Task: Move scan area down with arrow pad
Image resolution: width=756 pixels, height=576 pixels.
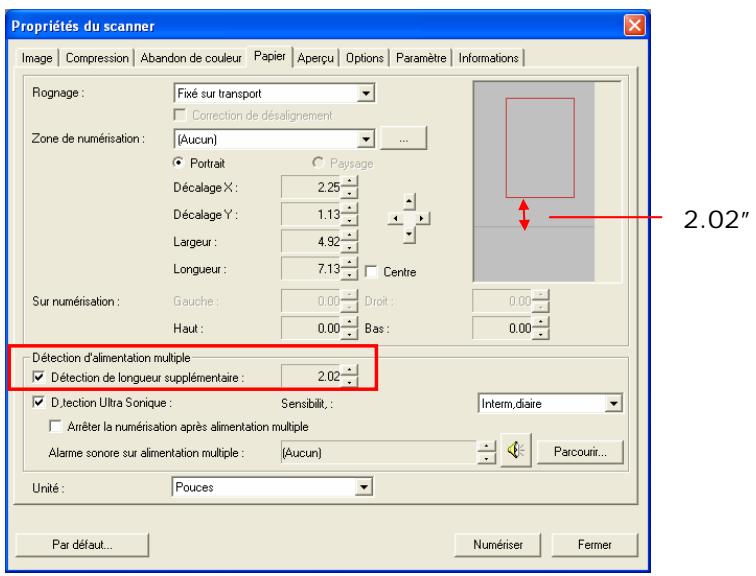Action: point(409,235)
